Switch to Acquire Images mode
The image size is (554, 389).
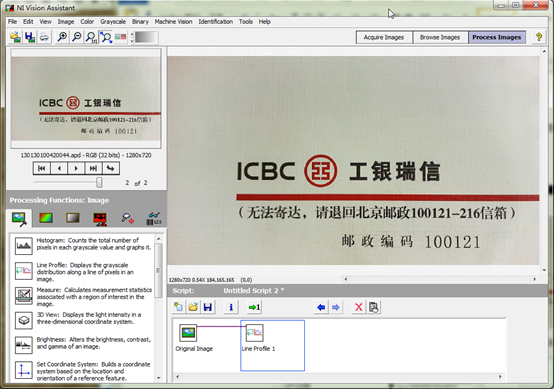(384, 37)
